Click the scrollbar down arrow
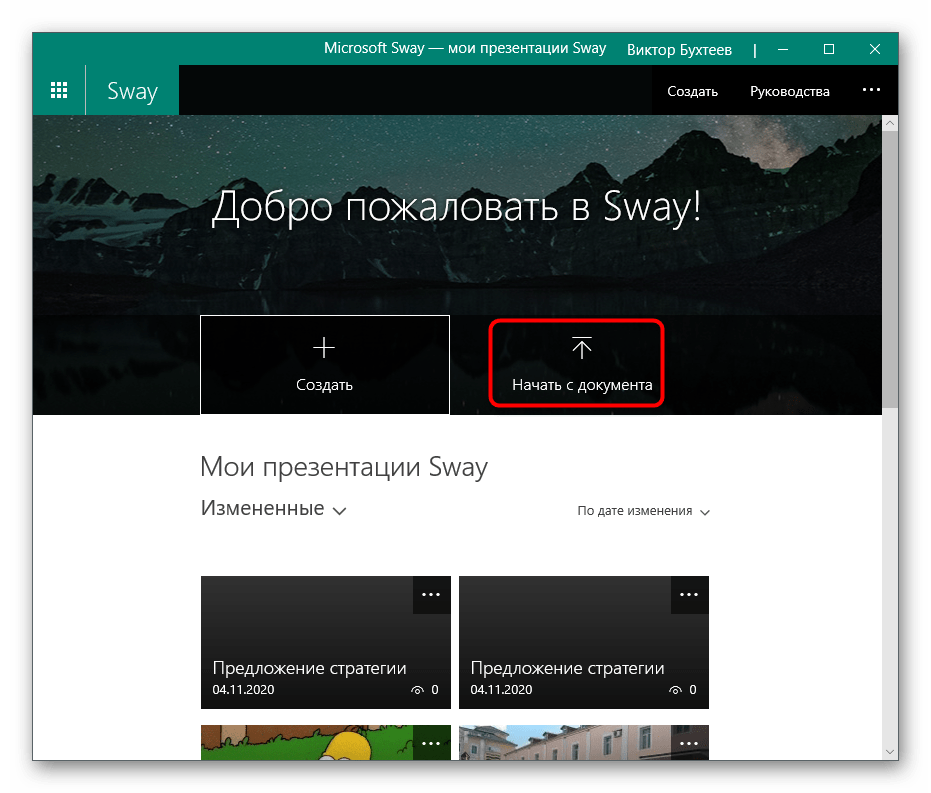Screen dimensions: 931x793 [x=890, y=750]
